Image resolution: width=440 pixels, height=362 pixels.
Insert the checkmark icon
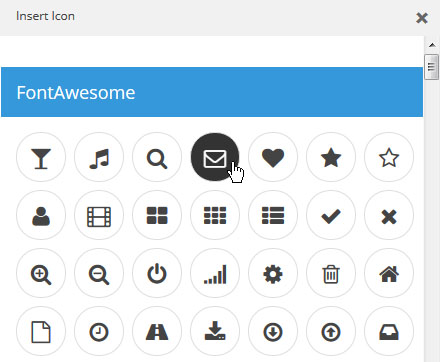[331, 215]
